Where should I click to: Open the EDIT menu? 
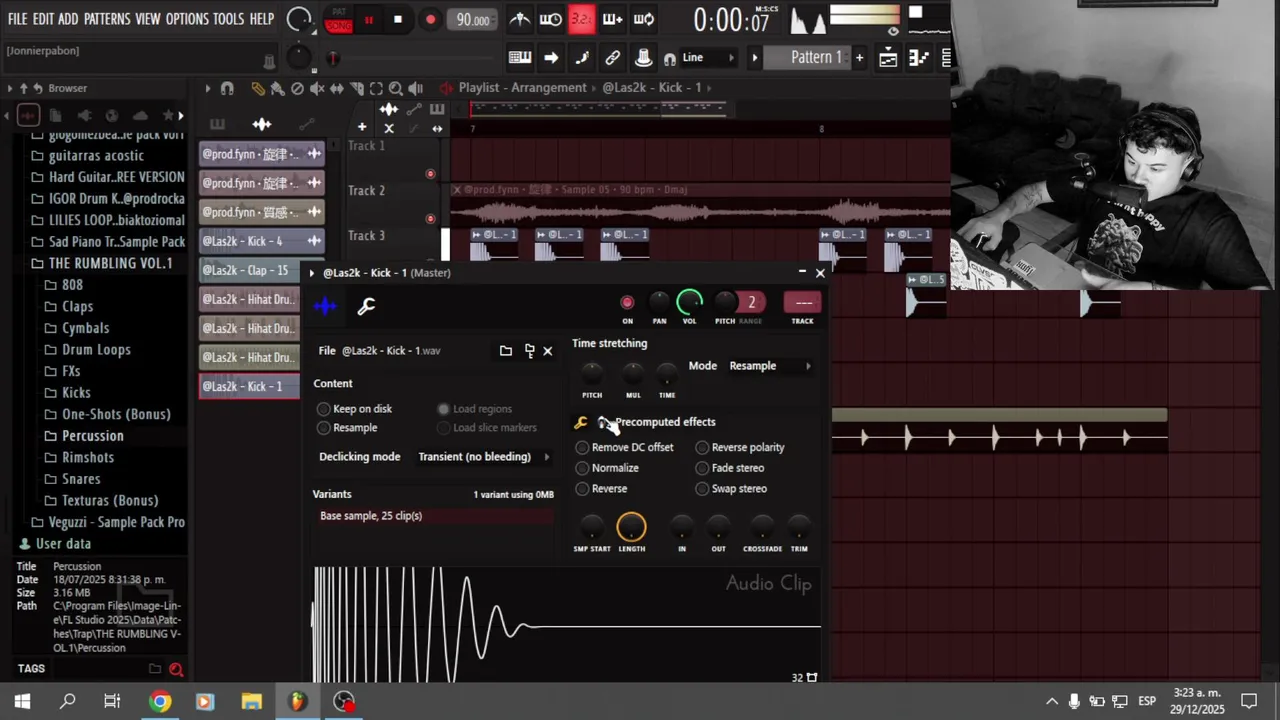(43, 19)
